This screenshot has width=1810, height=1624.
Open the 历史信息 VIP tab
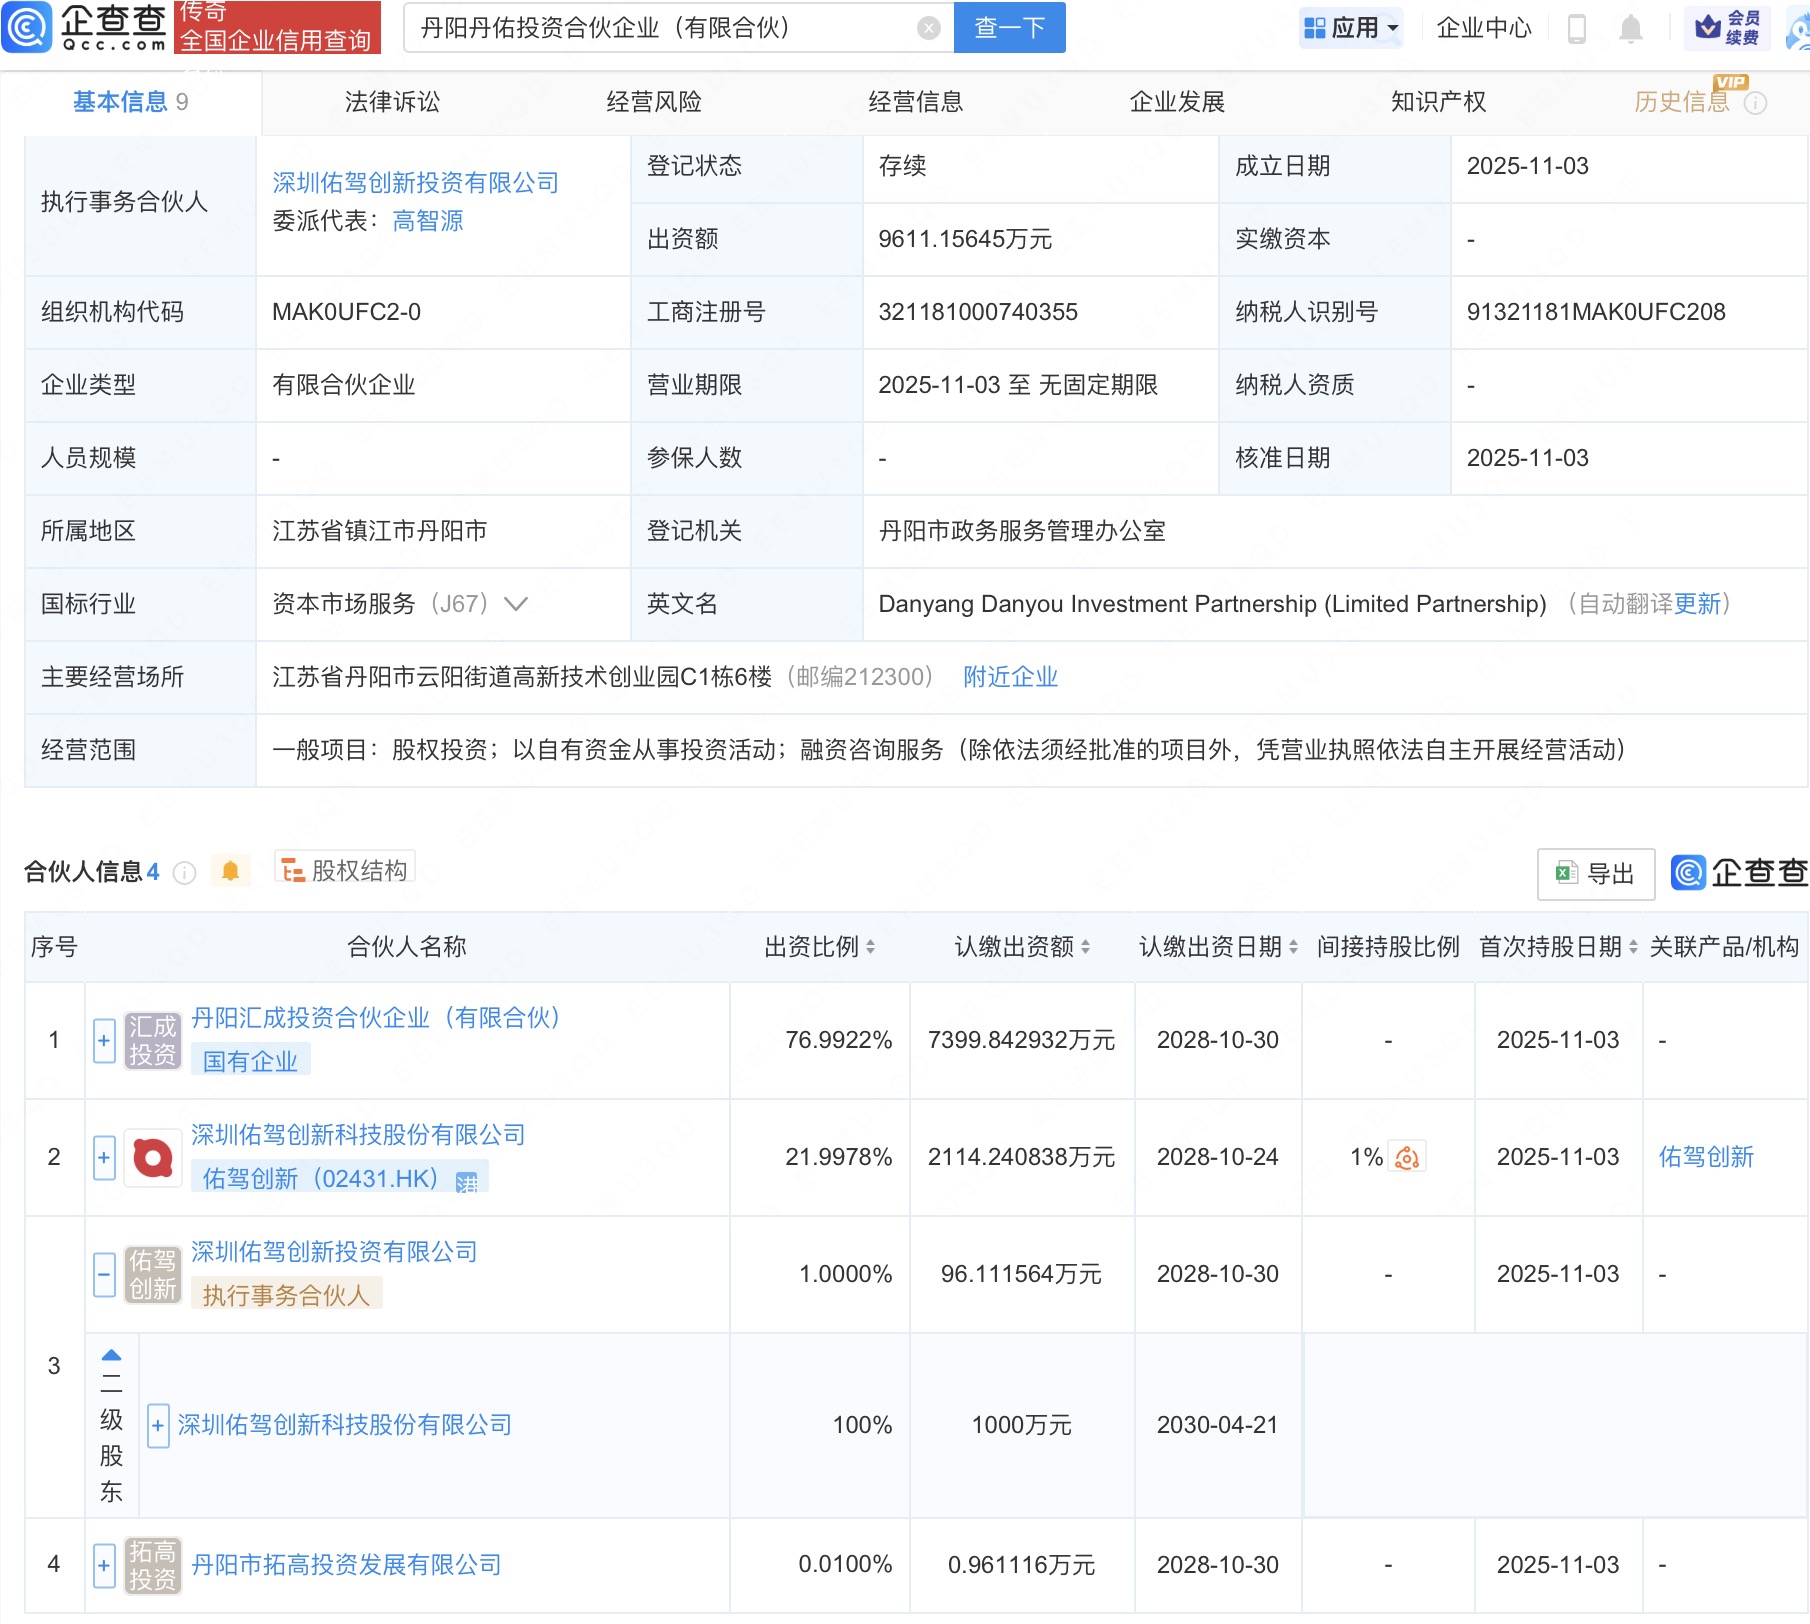click(x=1679, y=101)
